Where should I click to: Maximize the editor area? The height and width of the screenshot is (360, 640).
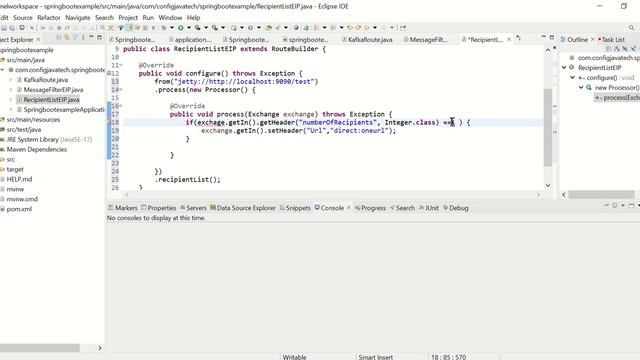551,37
